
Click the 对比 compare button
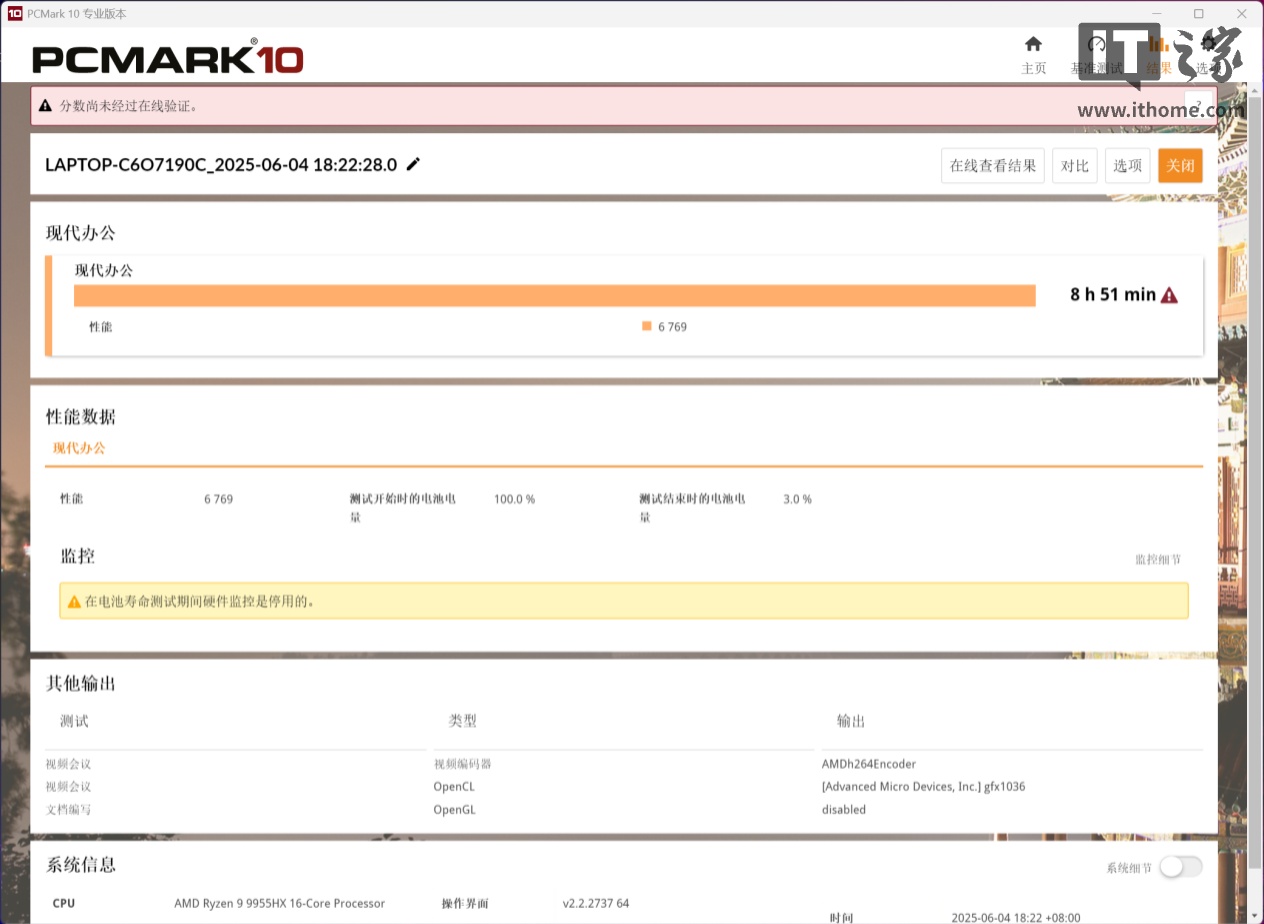tap(1074, 166)
